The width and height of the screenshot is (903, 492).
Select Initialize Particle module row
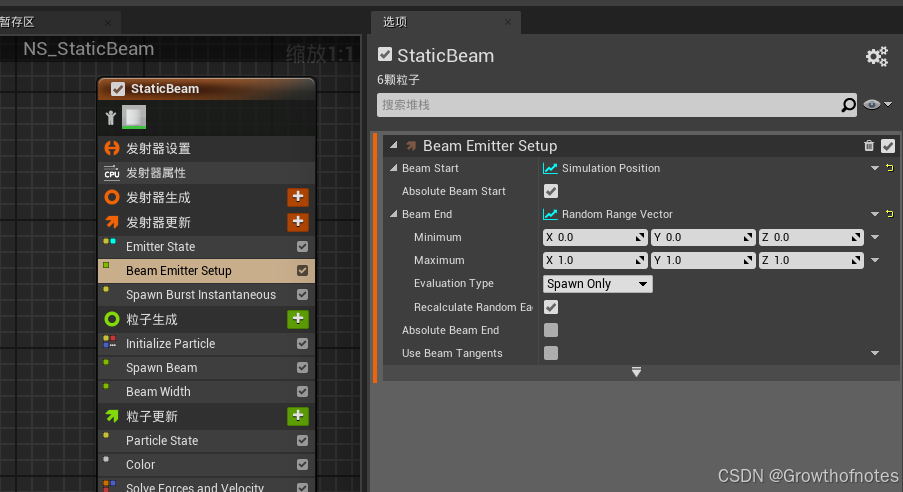pyautogui.click(x=207, y=343)
